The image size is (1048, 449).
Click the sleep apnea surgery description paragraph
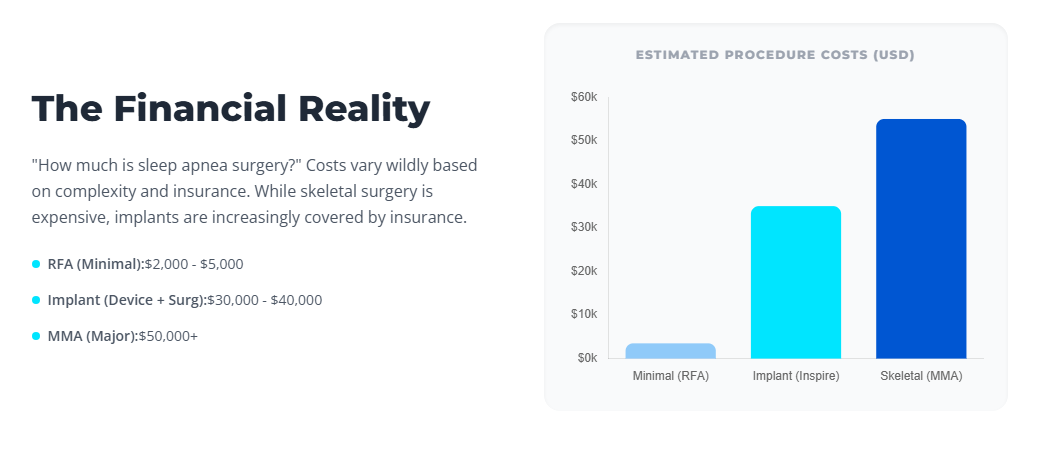point(255,190)
